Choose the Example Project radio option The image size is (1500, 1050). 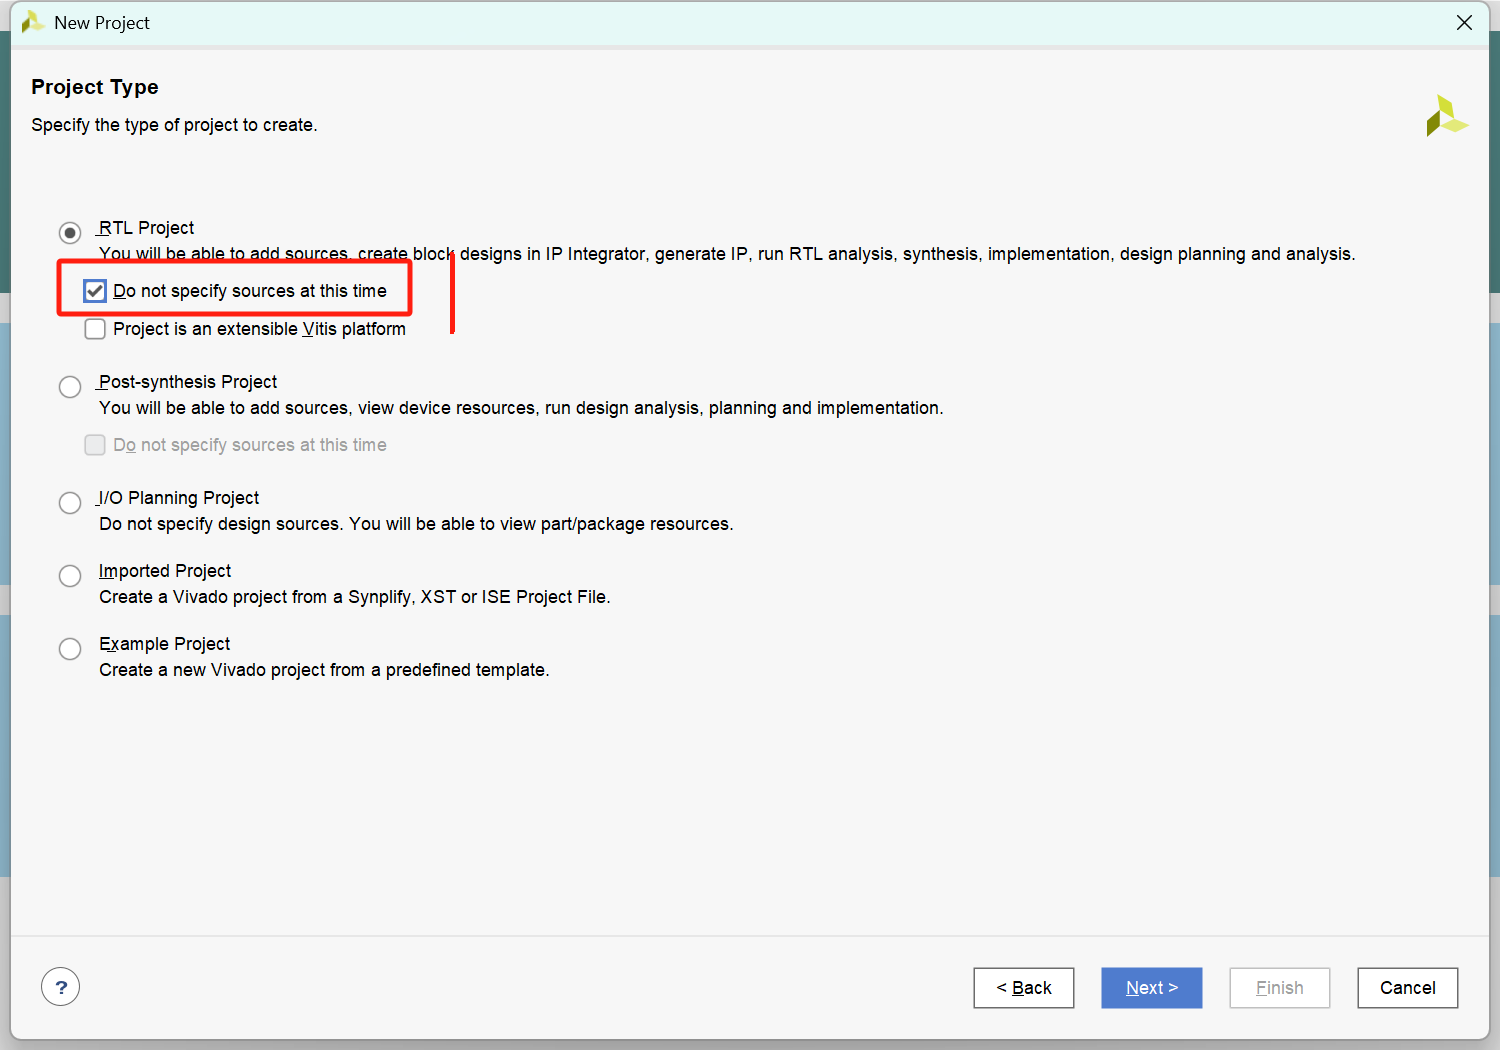(70, 649)
